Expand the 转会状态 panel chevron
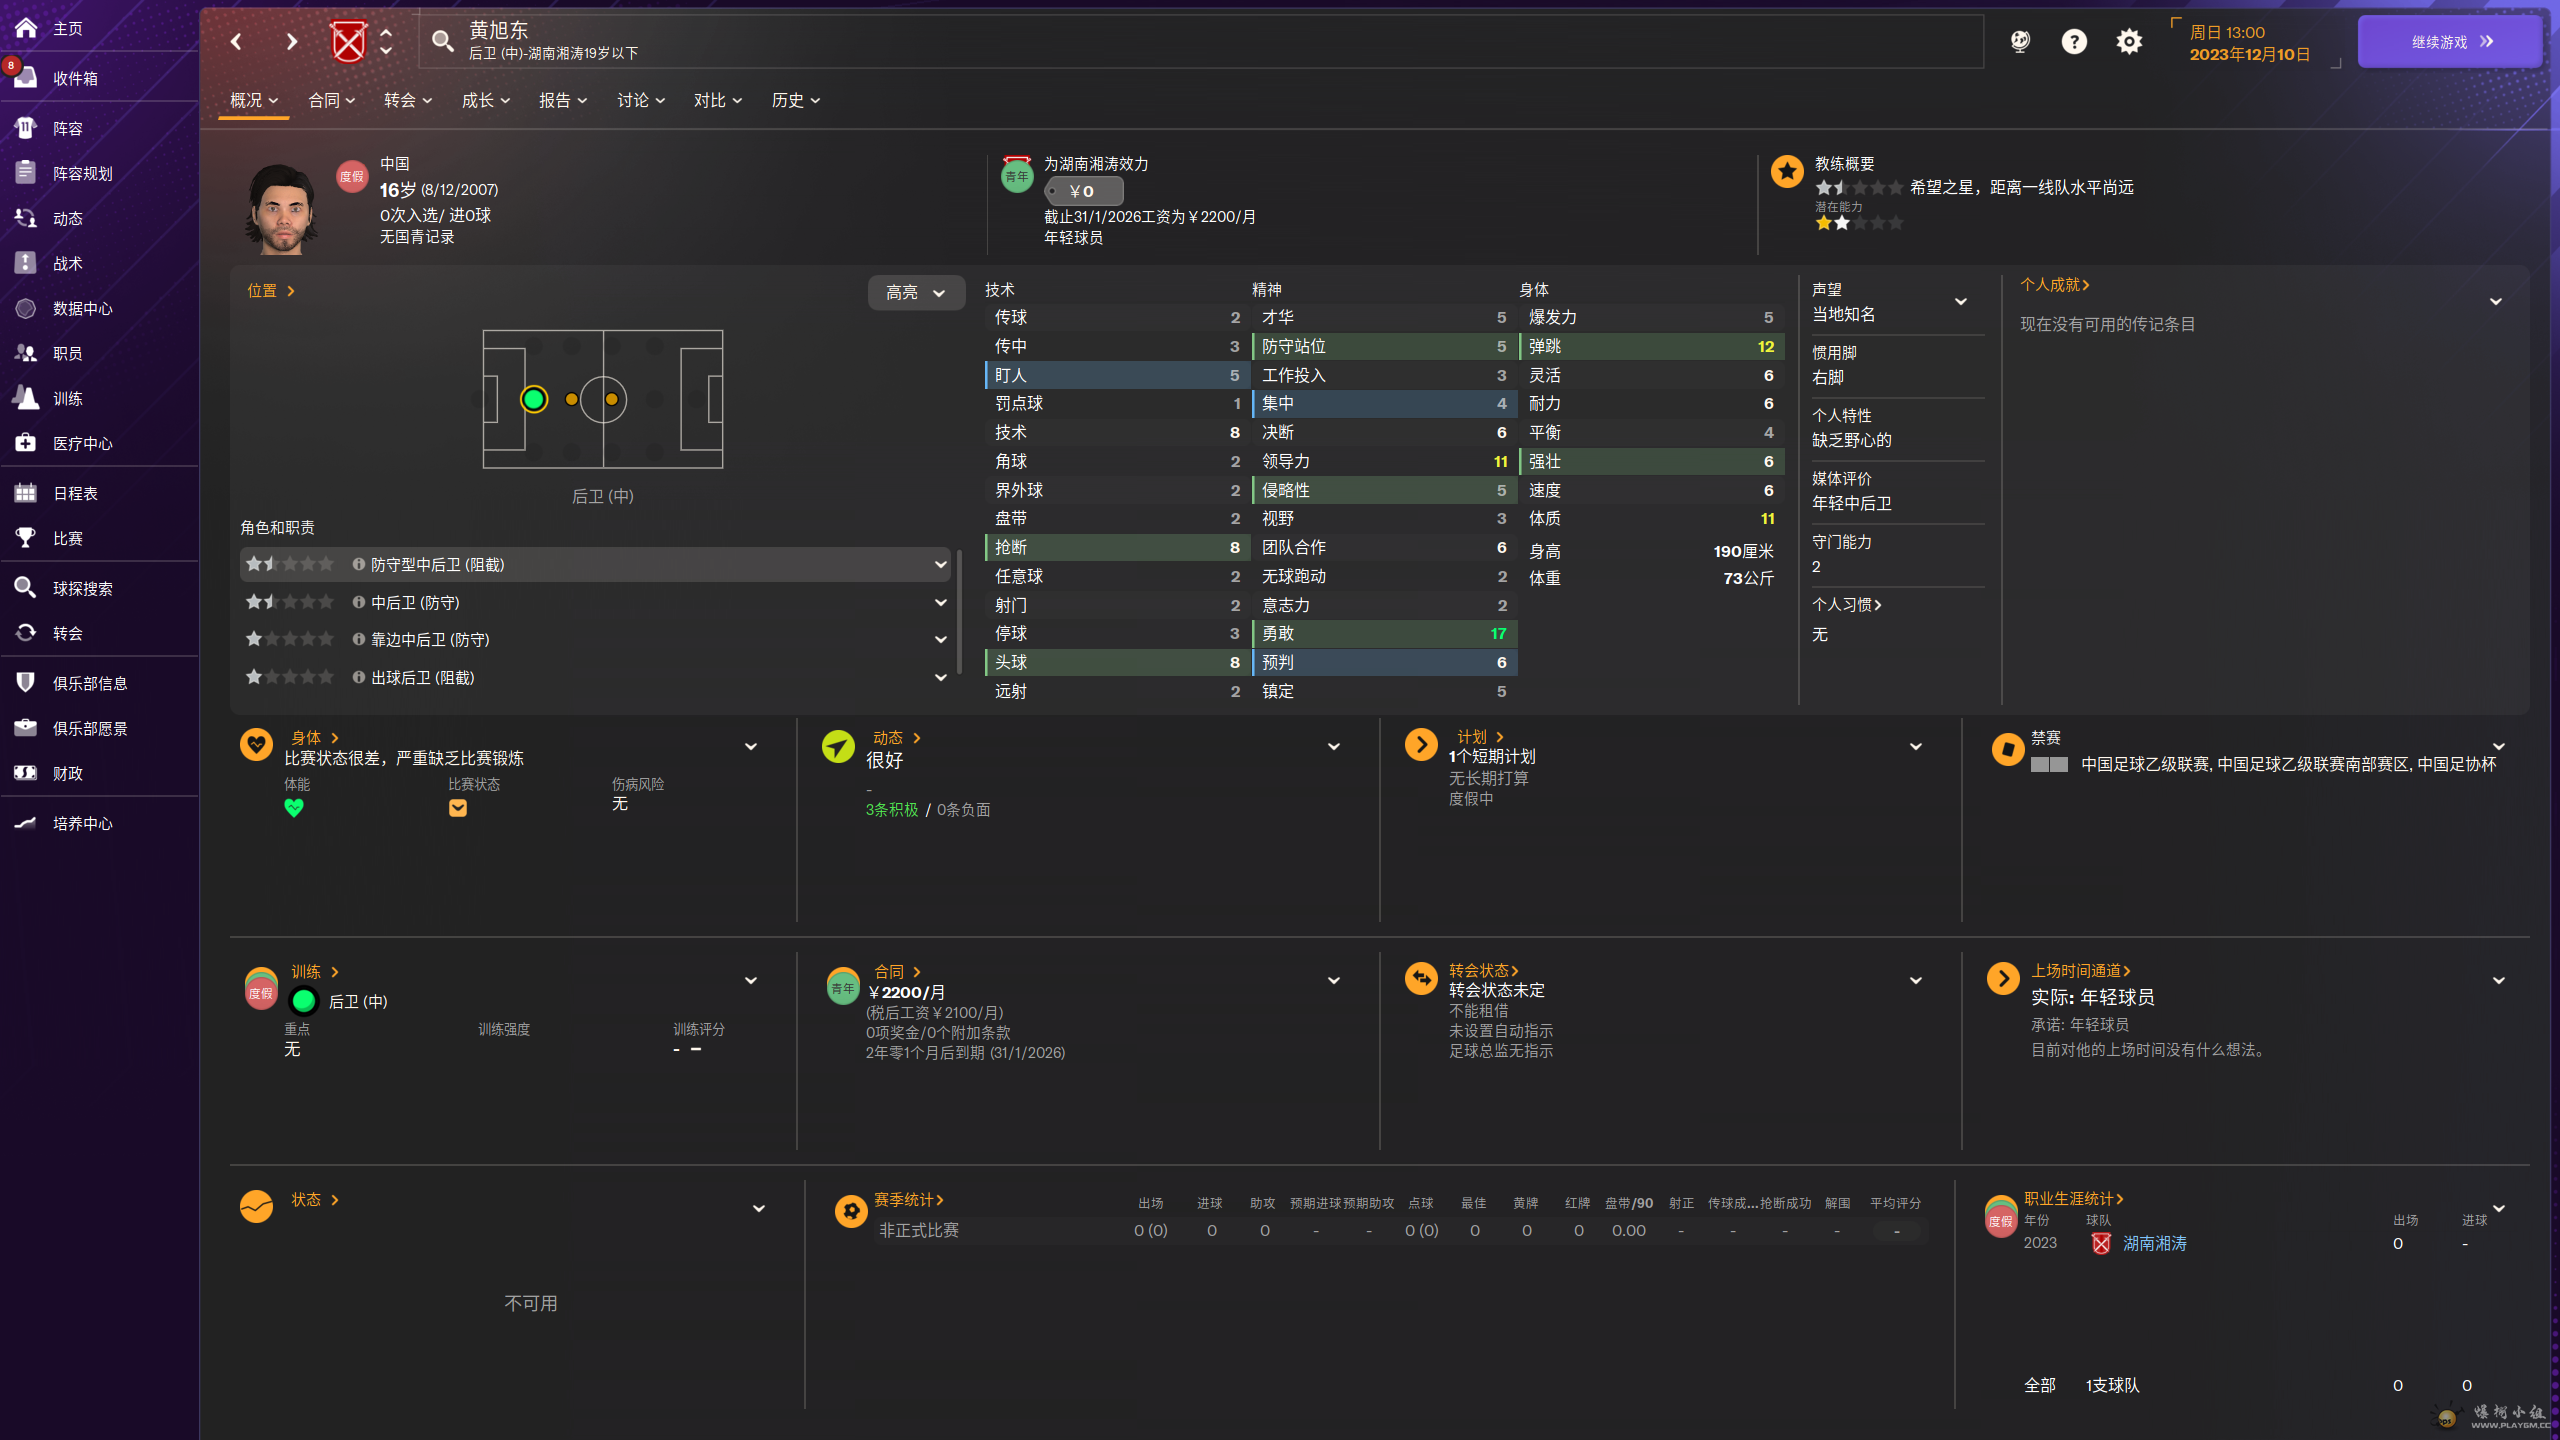2560x1440 pixels. (1916, 980)
